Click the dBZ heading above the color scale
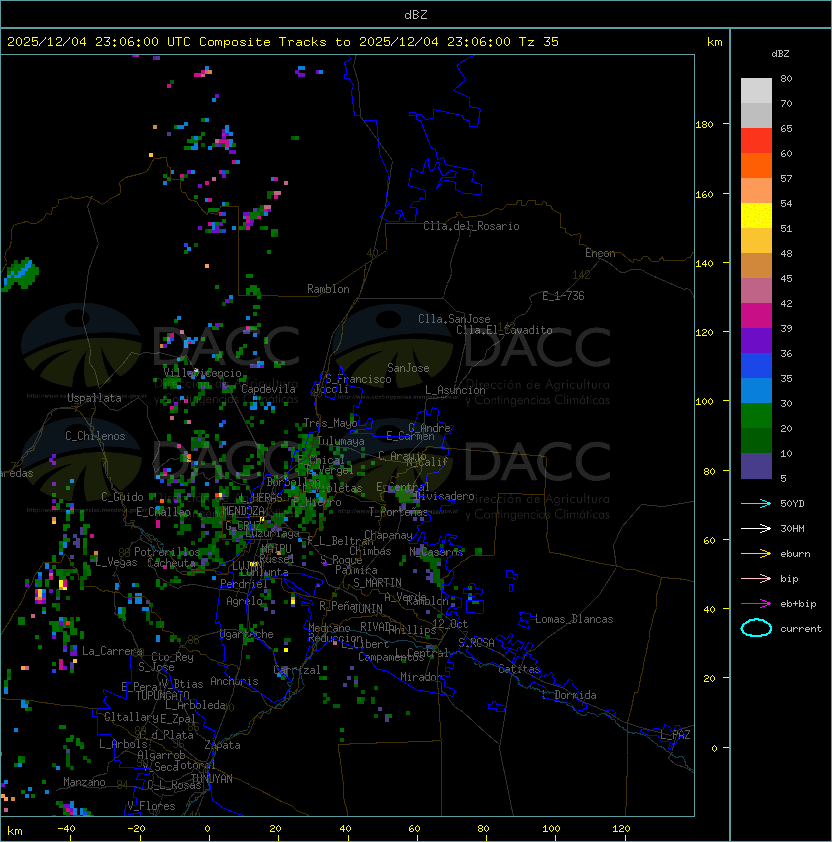This screenshot has width=832, height=842. pyautogui.click(x=780, y=54)
